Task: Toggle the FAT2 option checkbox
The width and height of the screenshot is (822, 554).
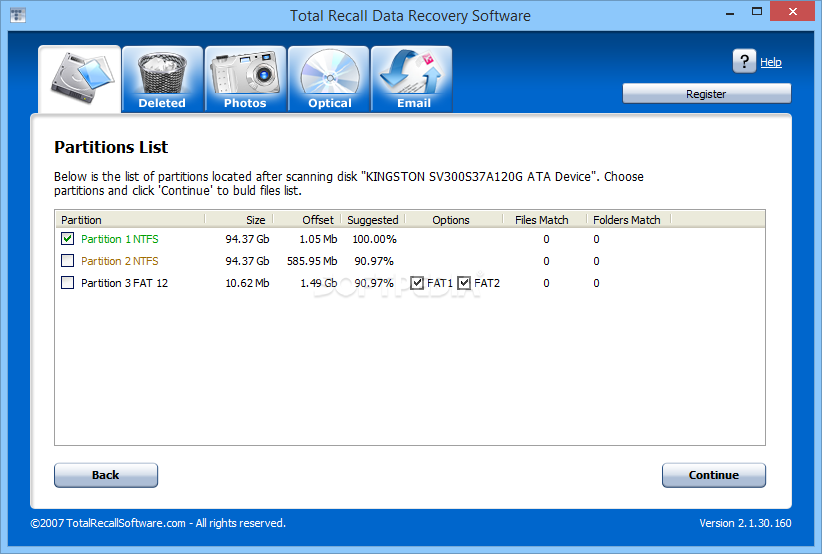Action: click(x=464, y=283)
